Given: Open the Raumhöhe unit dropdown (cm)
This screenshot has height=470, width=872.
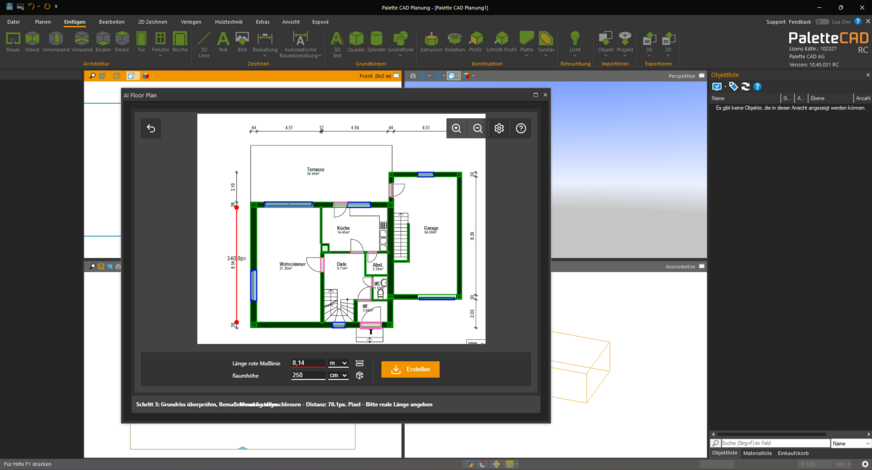Looking at the screenshot, I should (338, 375).
